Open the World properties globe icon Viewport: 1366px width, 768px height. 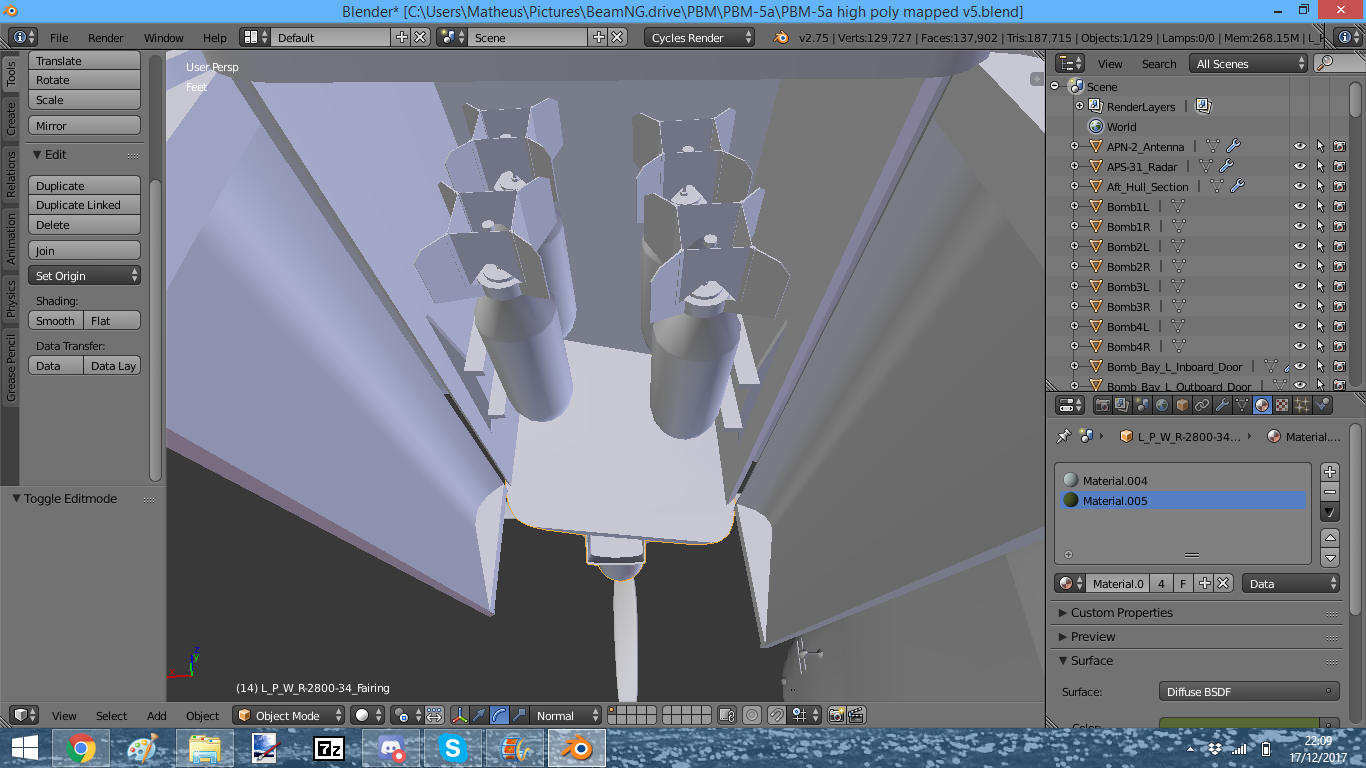tap(1162, 405)
